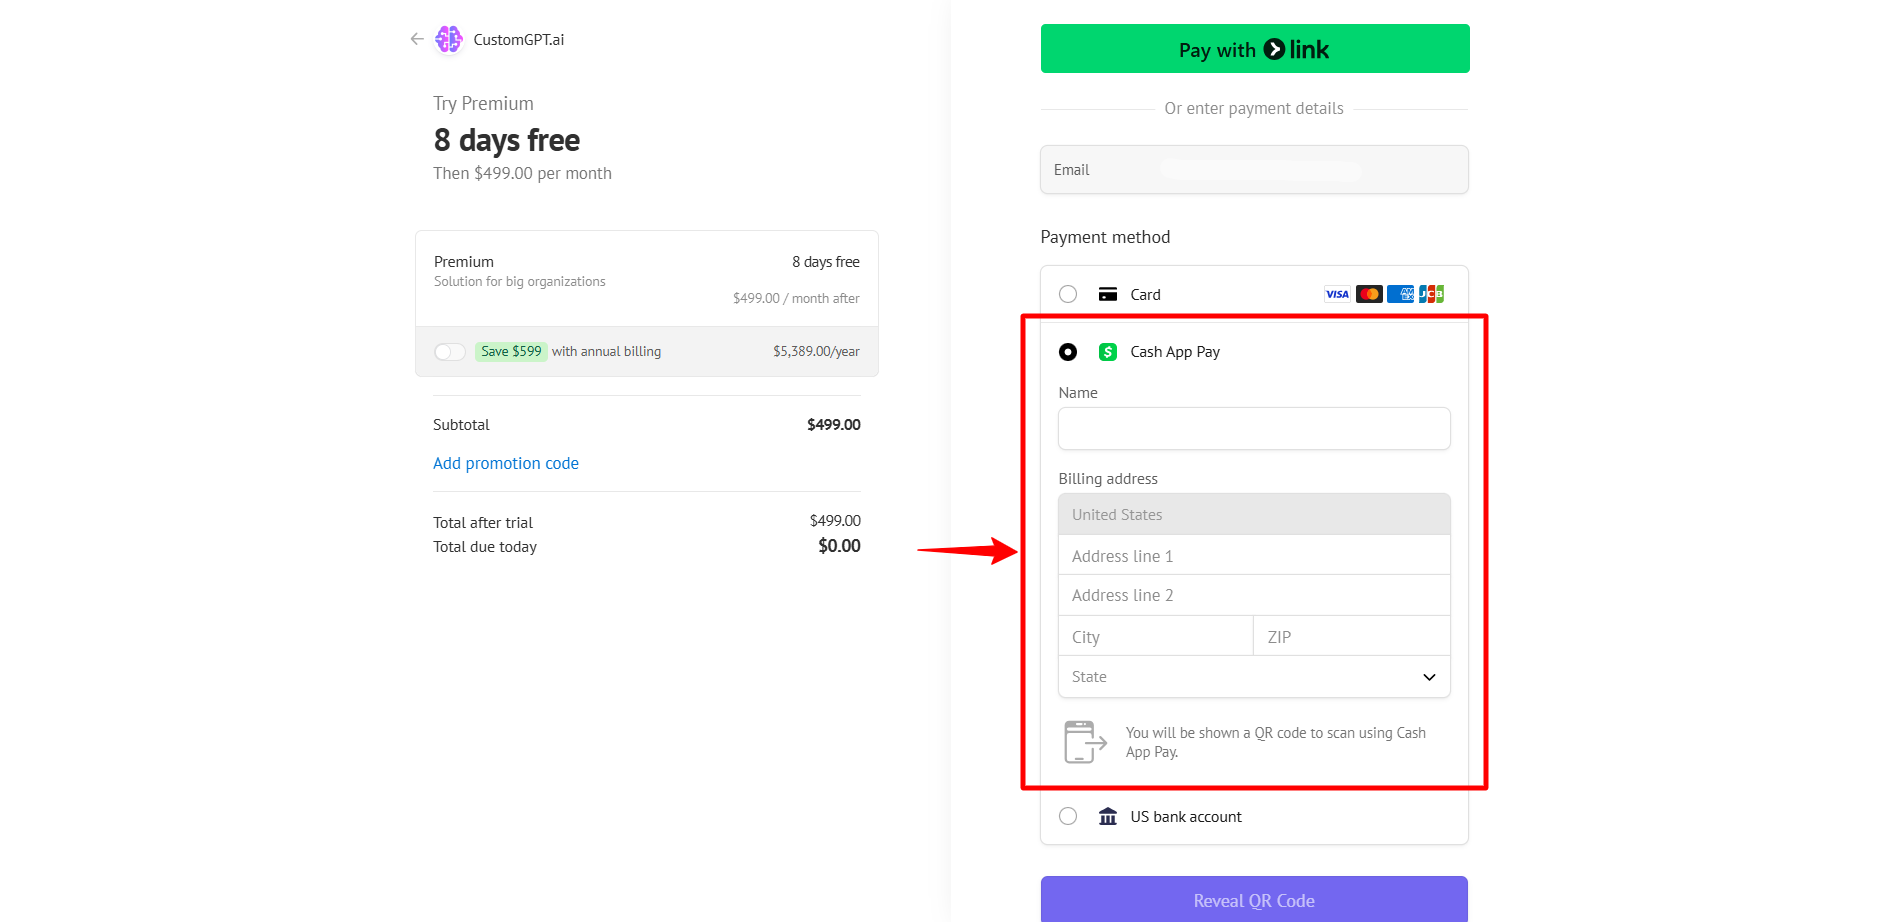The height and width of the screenshot is (922, 1900).
Task: Click the credit card icon beside Card
Action: click(1108, 294)
